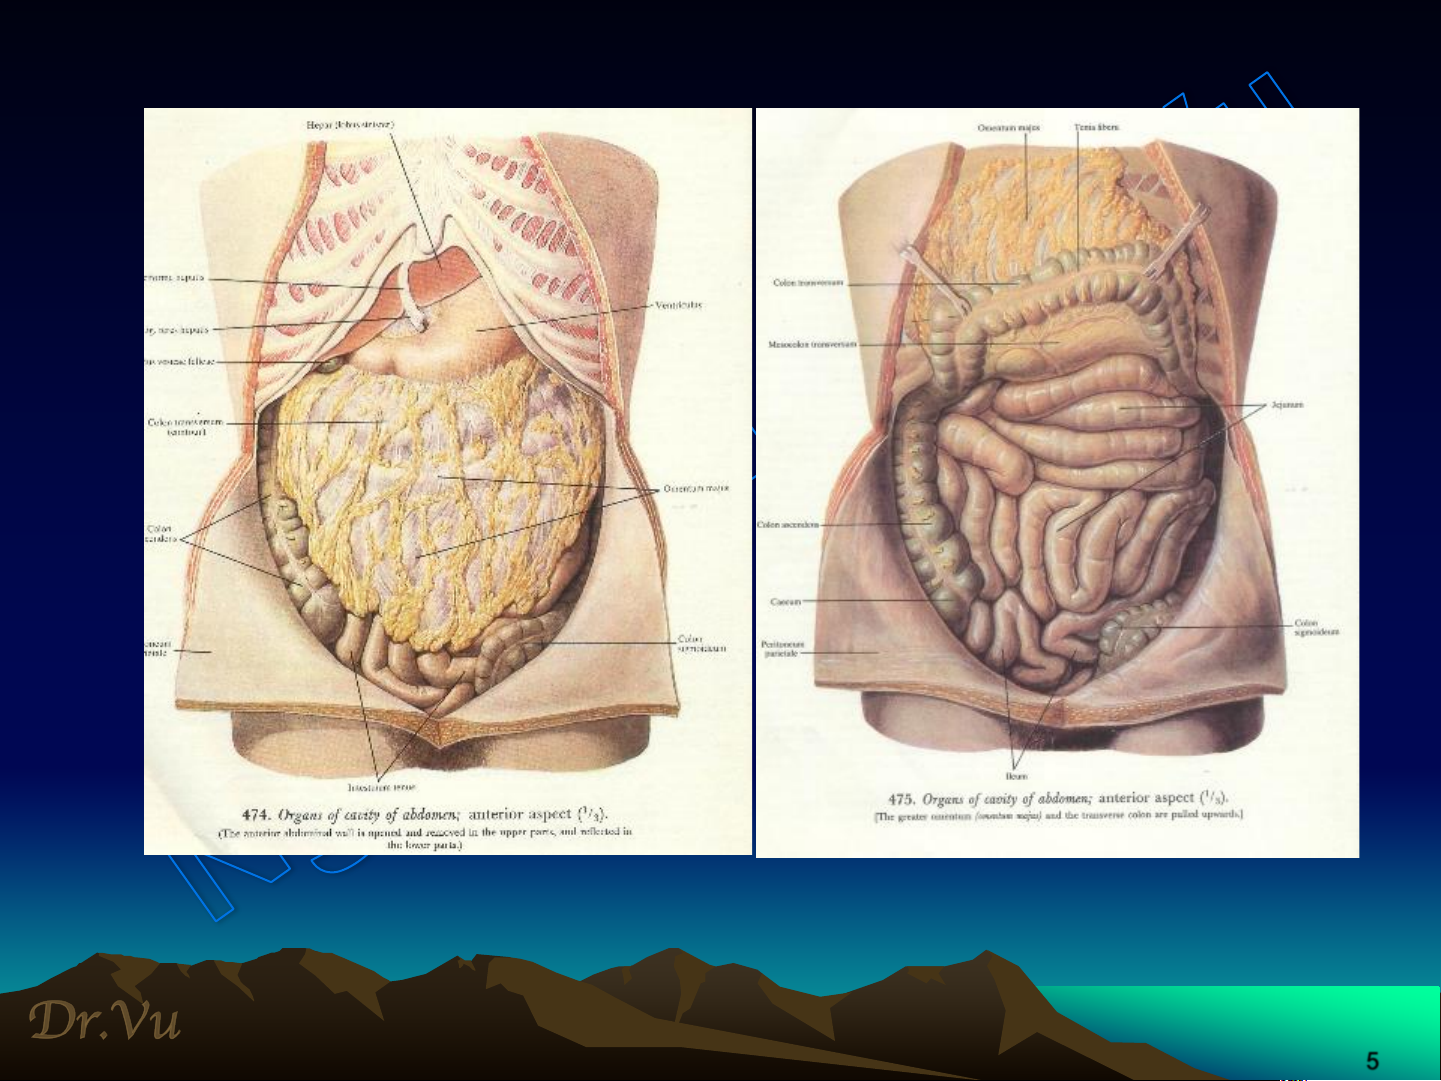Click the "Colon transversum" label in figure 474

185,427
